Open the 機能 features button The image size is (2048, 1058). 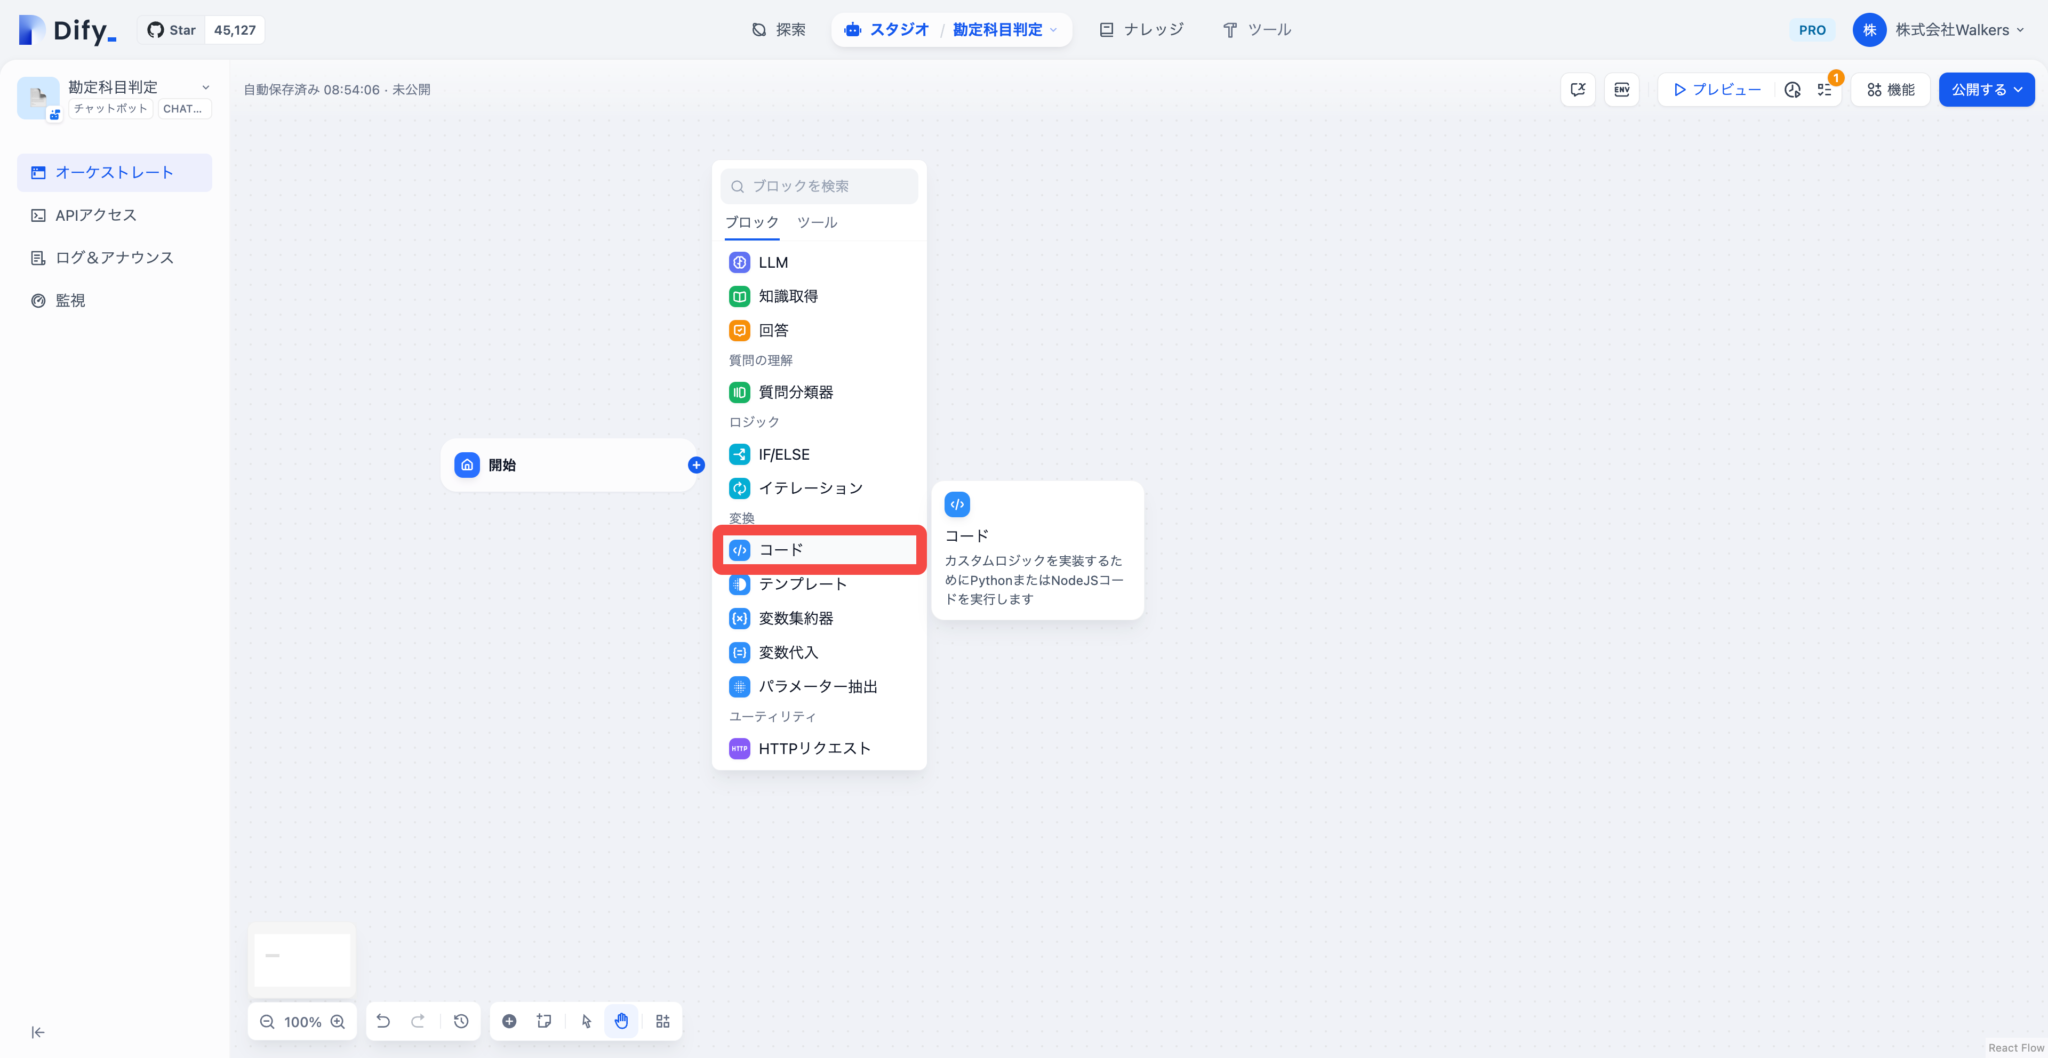pyautogui.click(x=1890, y=90)
